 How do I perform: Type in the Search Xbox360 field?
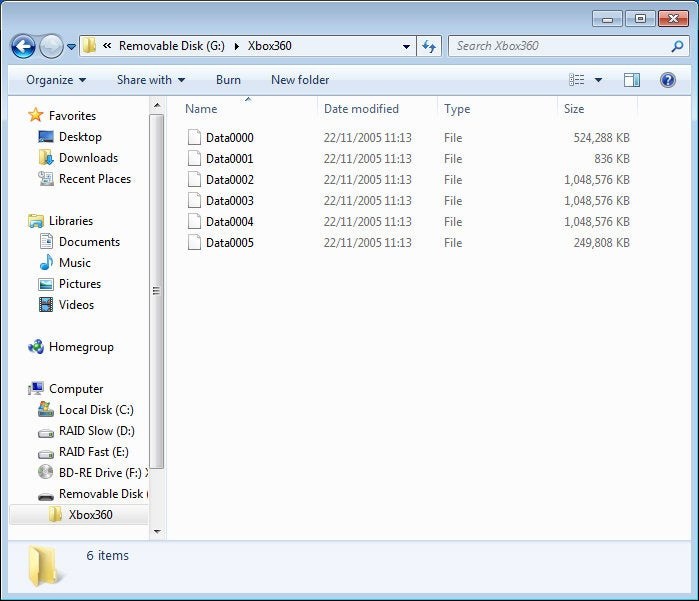[560, 46]
